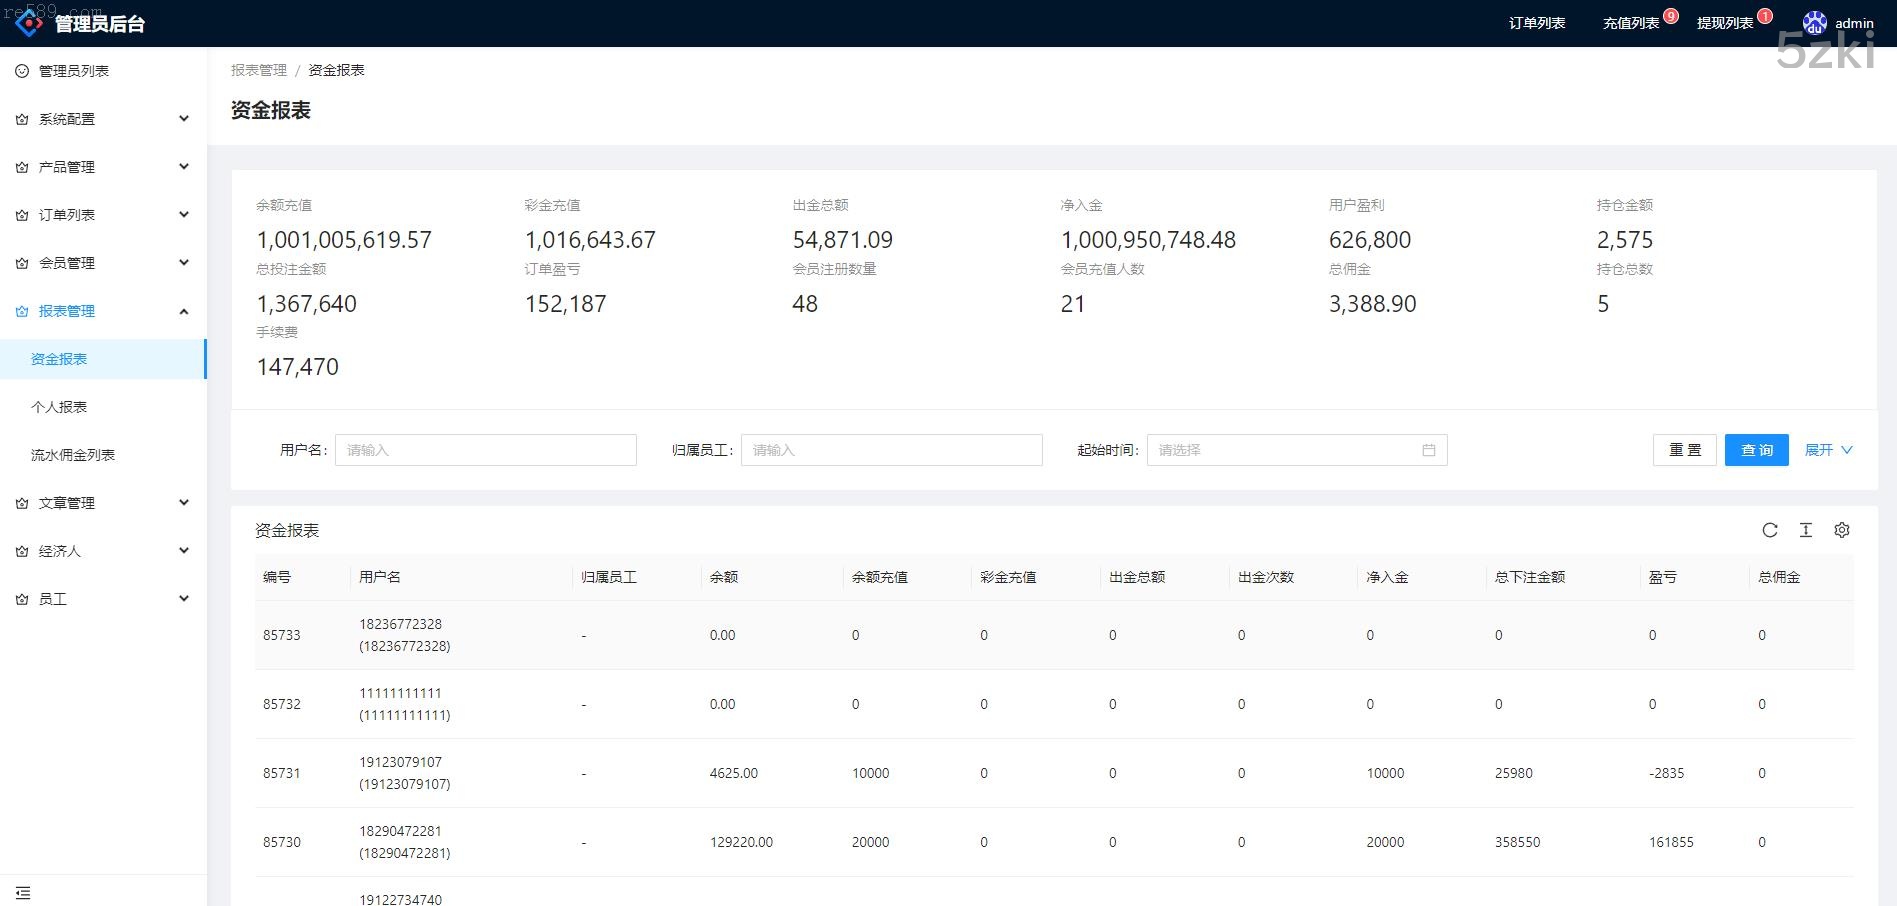Click the 管理员列表 sidebar icon
Image resolution: width=1897 pixels, height=906 pixels.
(x=22, y=71)
